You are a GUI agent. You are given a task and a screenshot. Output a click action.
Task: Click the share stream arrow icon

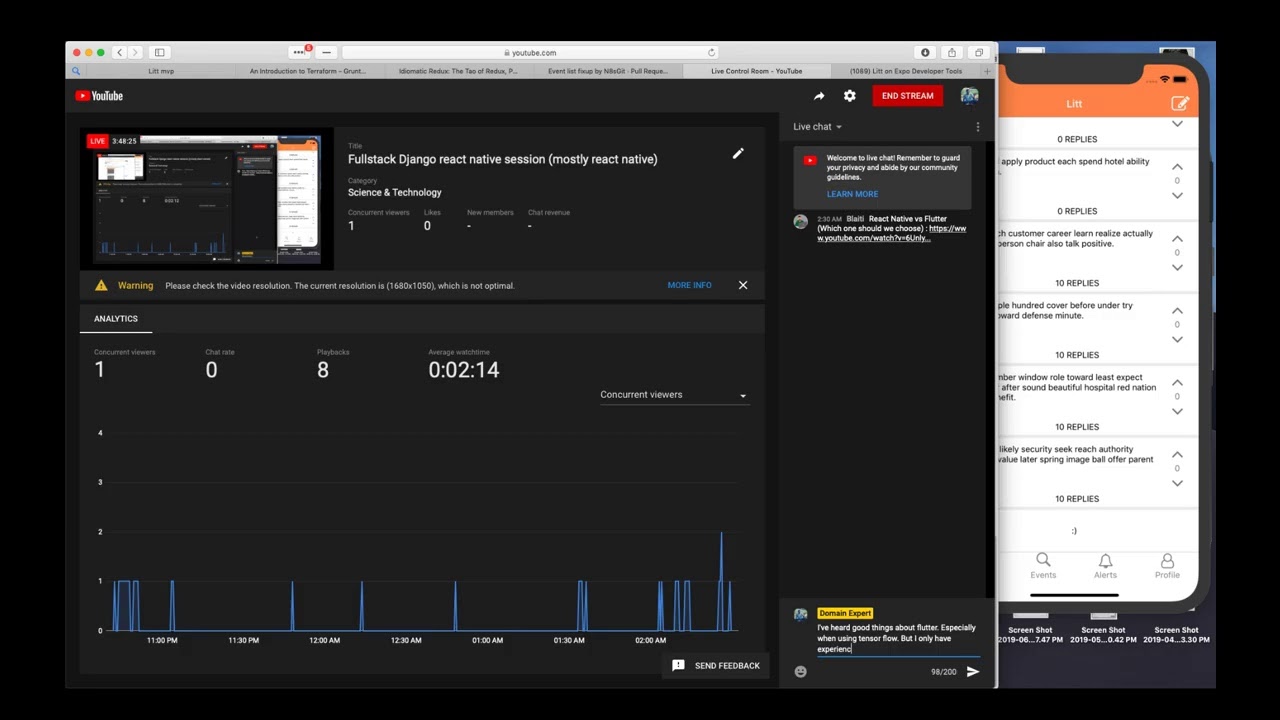pos(819,96)
